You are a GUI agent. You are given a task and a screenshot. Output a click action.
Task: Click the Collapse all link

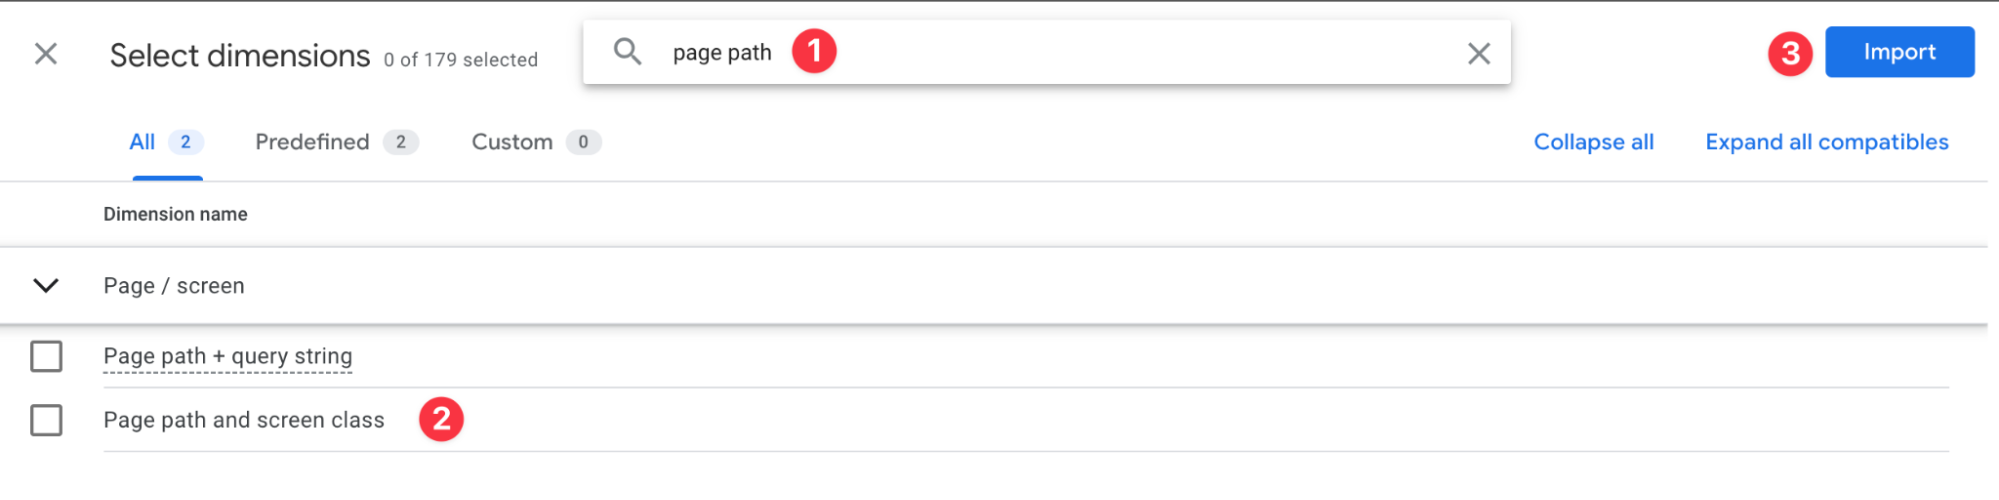point(1593,143)
